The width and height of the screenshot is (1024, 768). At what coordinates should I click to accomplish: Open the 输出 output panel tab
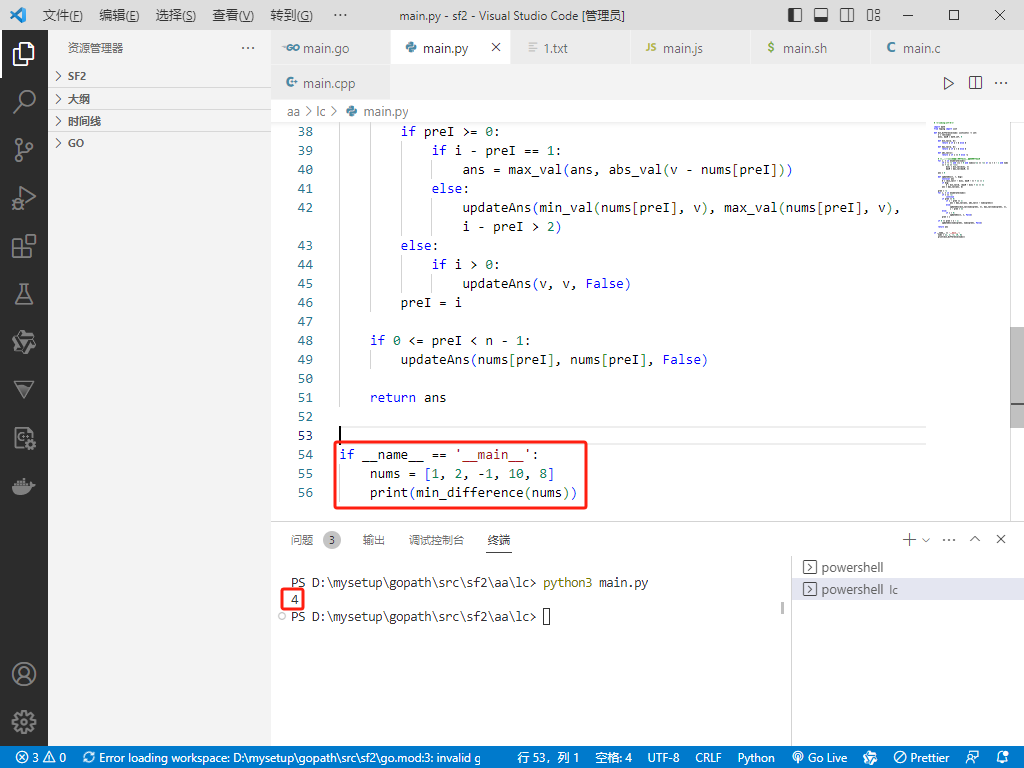374,540
